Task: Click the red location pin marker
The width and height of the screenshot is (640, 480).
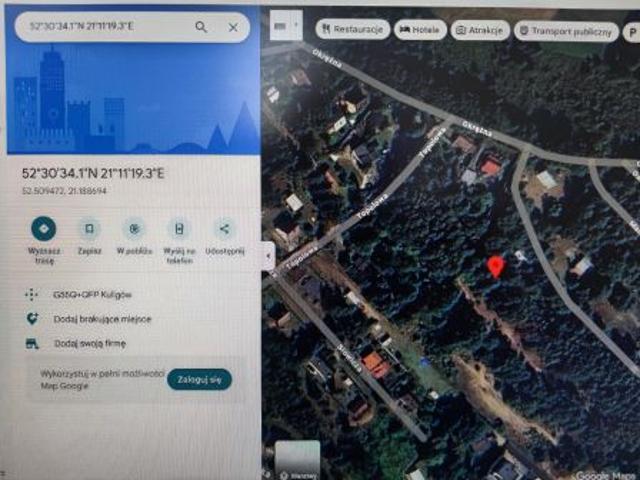Action: click(x=496, y=267)
